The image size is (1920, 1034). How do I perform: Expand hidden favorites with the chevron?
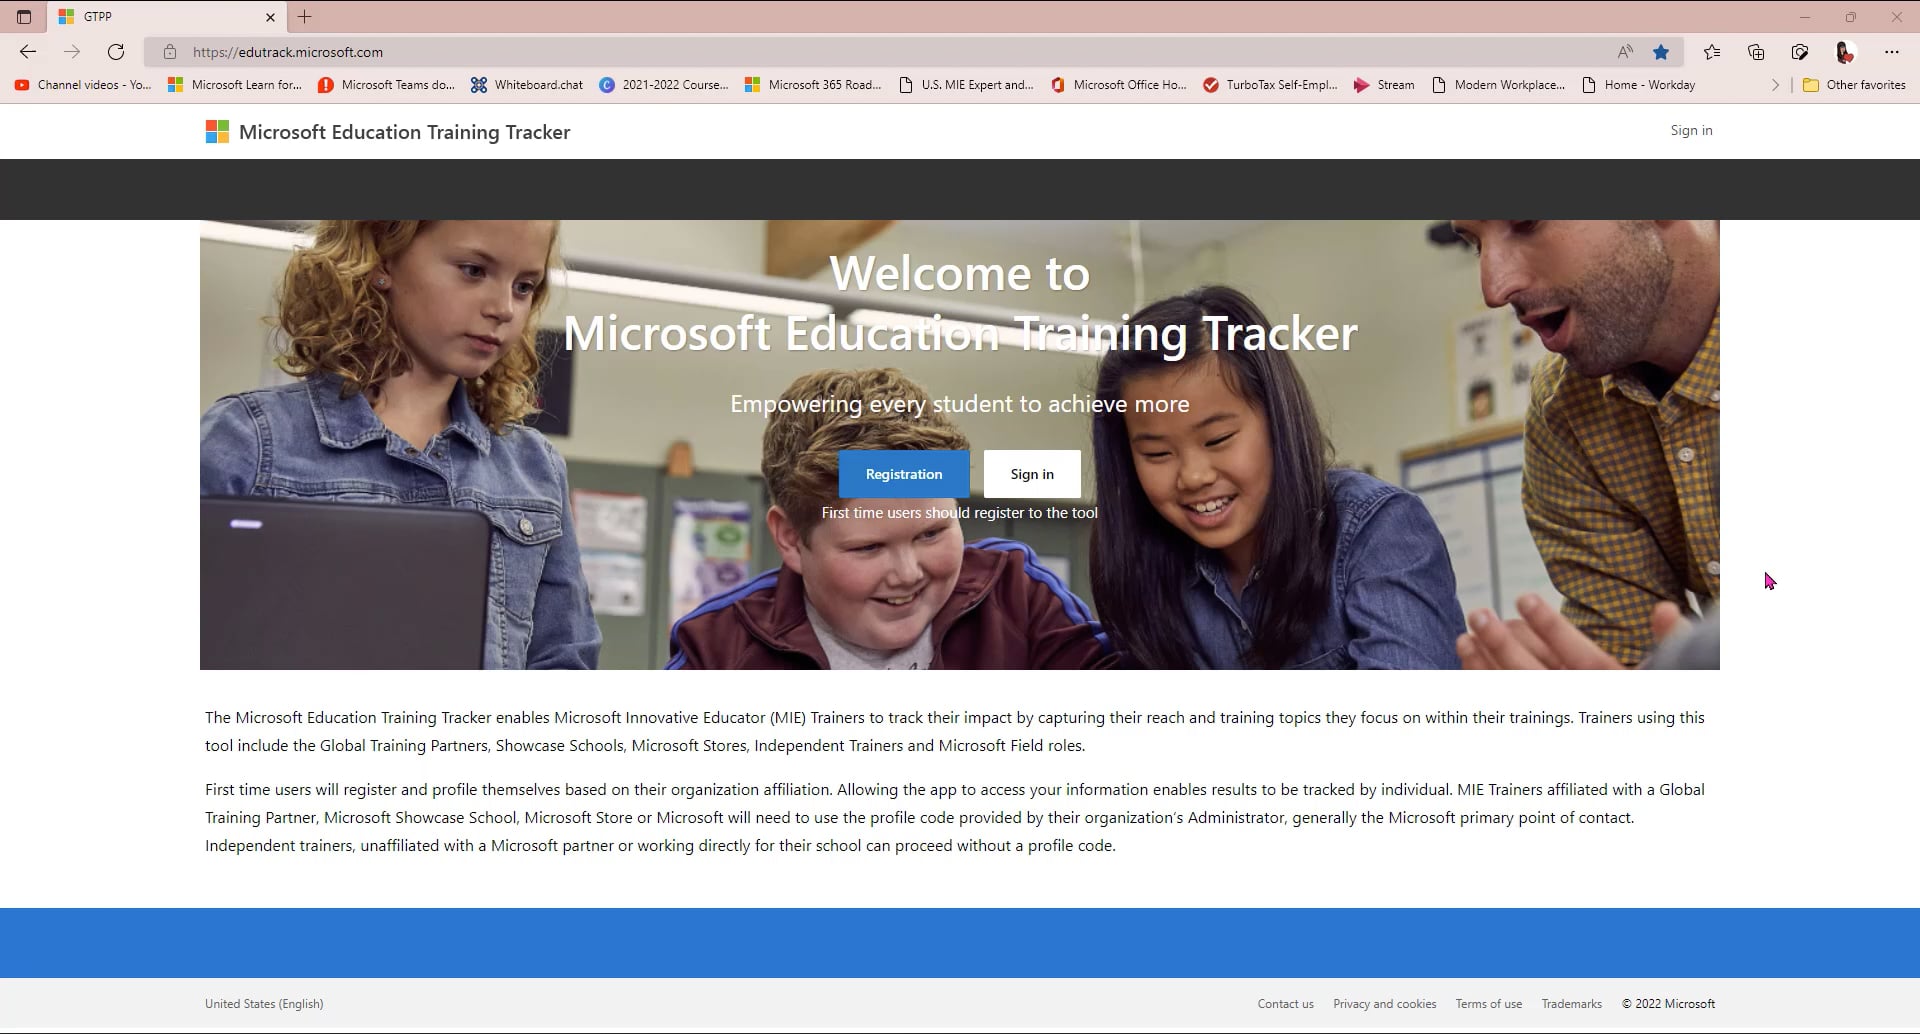1776,85
